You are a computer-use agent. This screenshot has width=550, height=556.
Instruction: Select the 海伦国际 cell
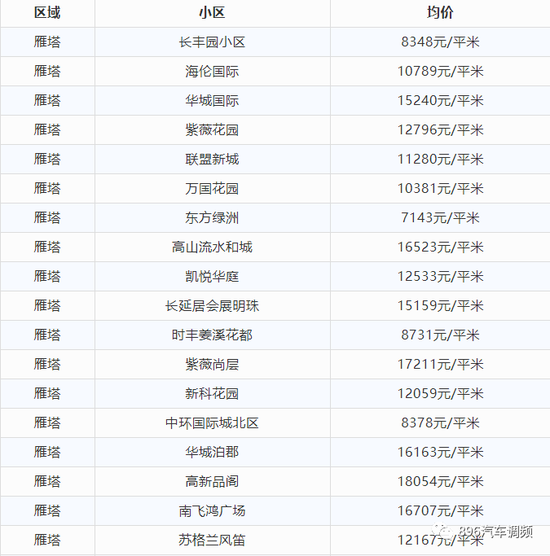(x=212, y=72)
